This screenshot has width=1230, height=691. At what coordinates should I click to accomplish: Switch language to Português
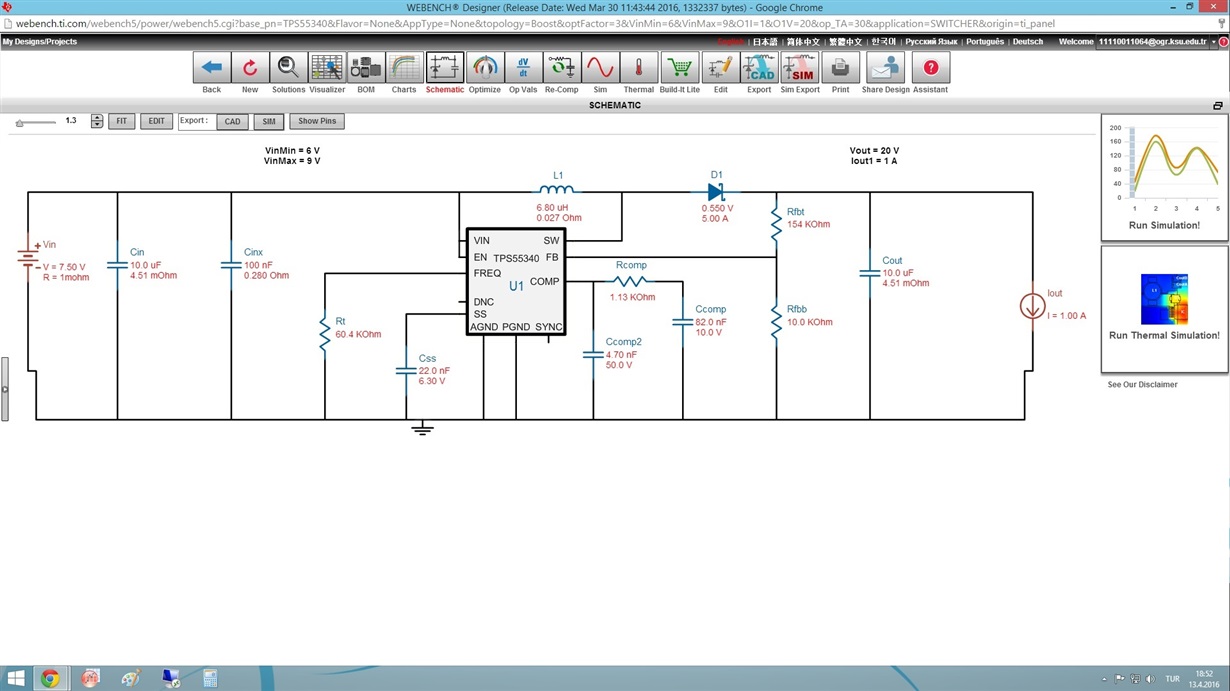985,42
